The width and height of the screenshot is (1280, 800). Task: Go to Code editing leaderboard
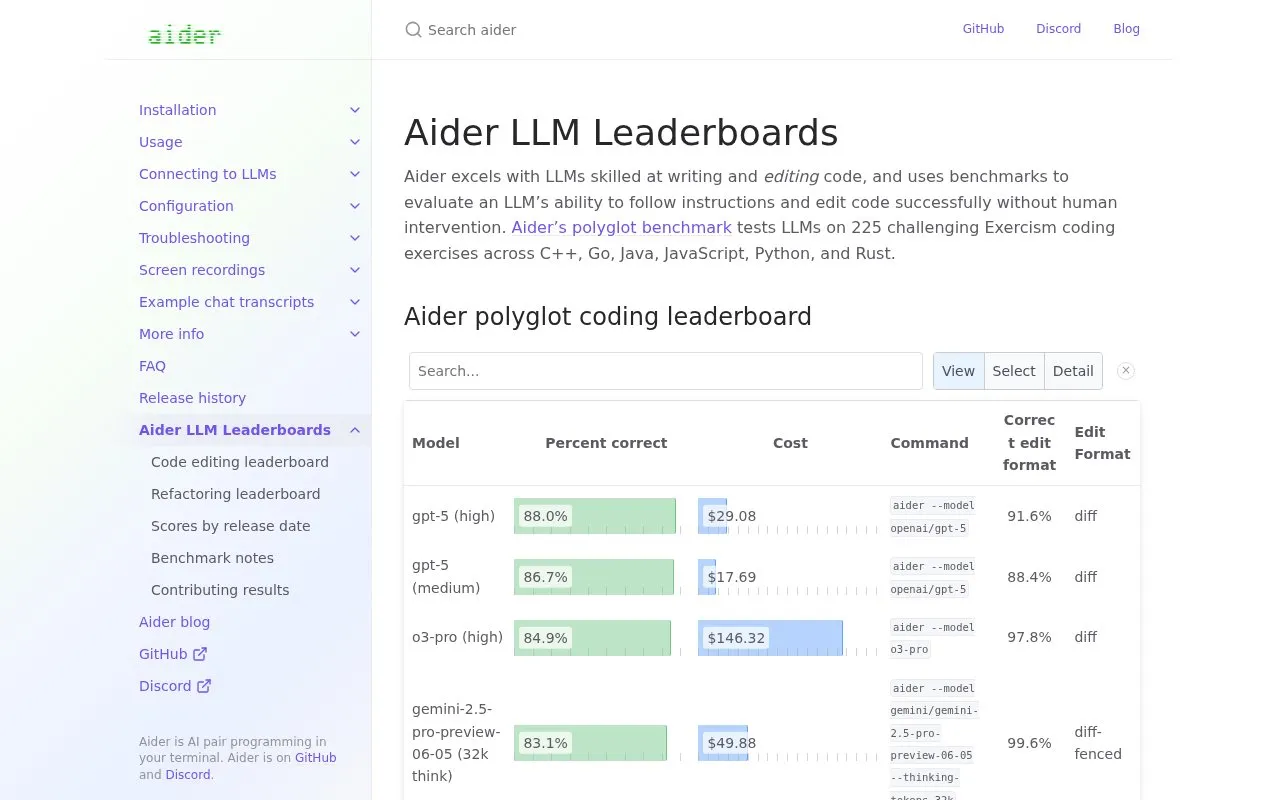(240, 462)
